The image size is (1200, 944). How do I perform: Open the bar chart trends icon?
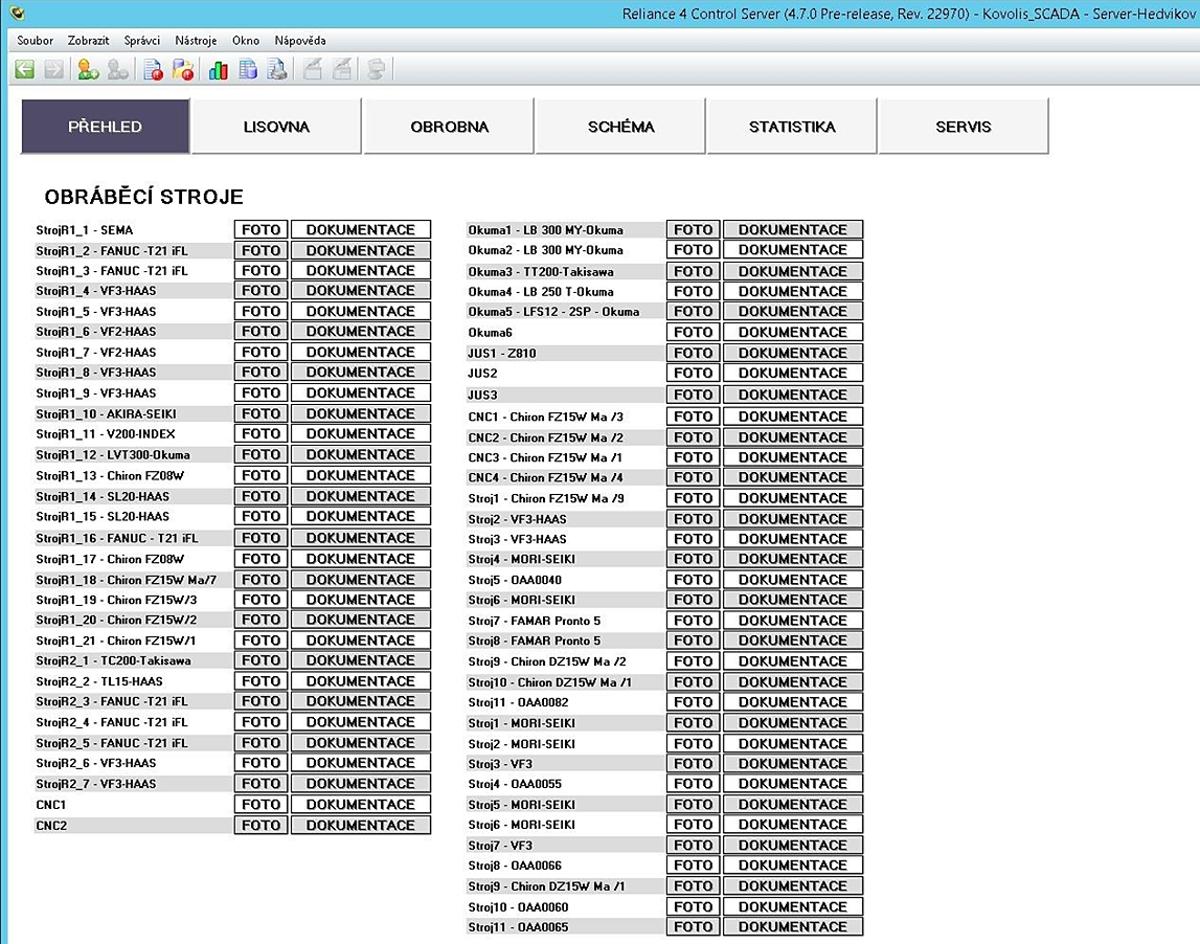[x=217, y=70]
